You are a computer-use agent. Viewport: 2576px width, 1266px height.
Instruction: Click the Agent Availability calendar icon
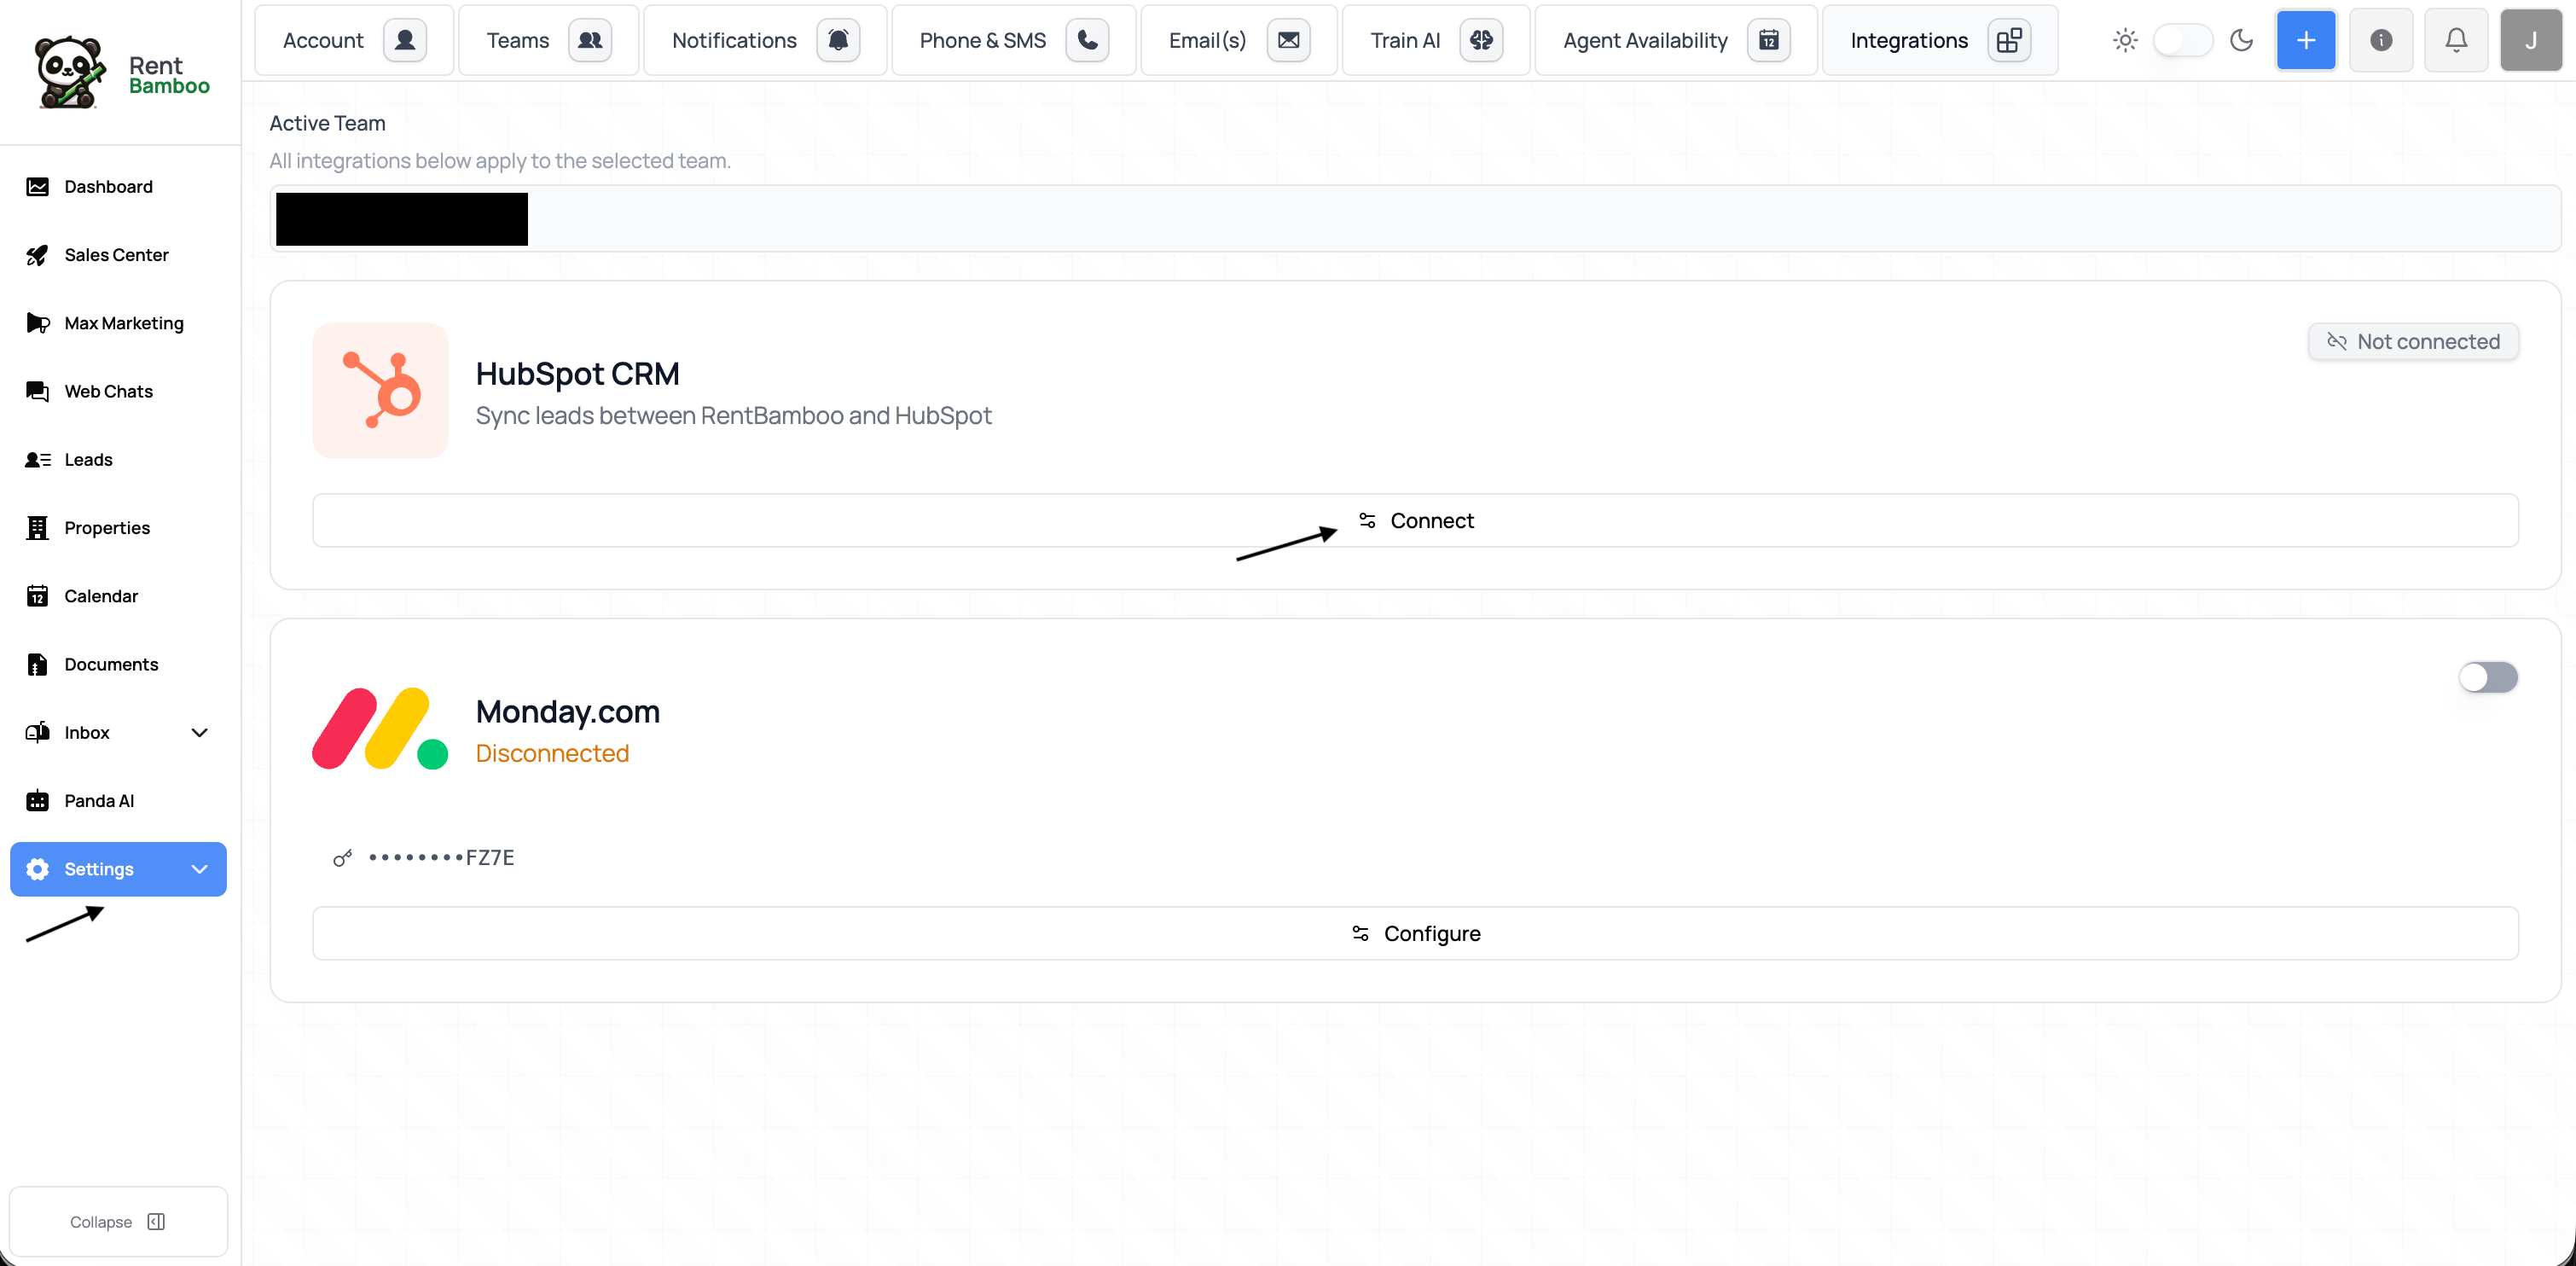[1768, 40]
